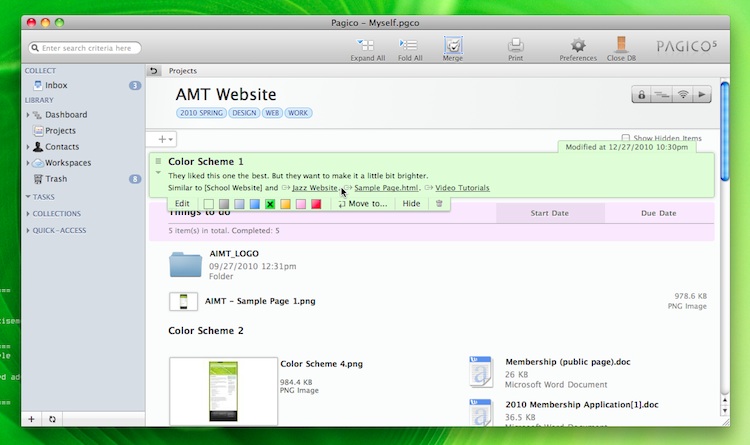Click the vertical scrollbar thumb
Screen dimensions: 750x445
[x=725, y=132]
